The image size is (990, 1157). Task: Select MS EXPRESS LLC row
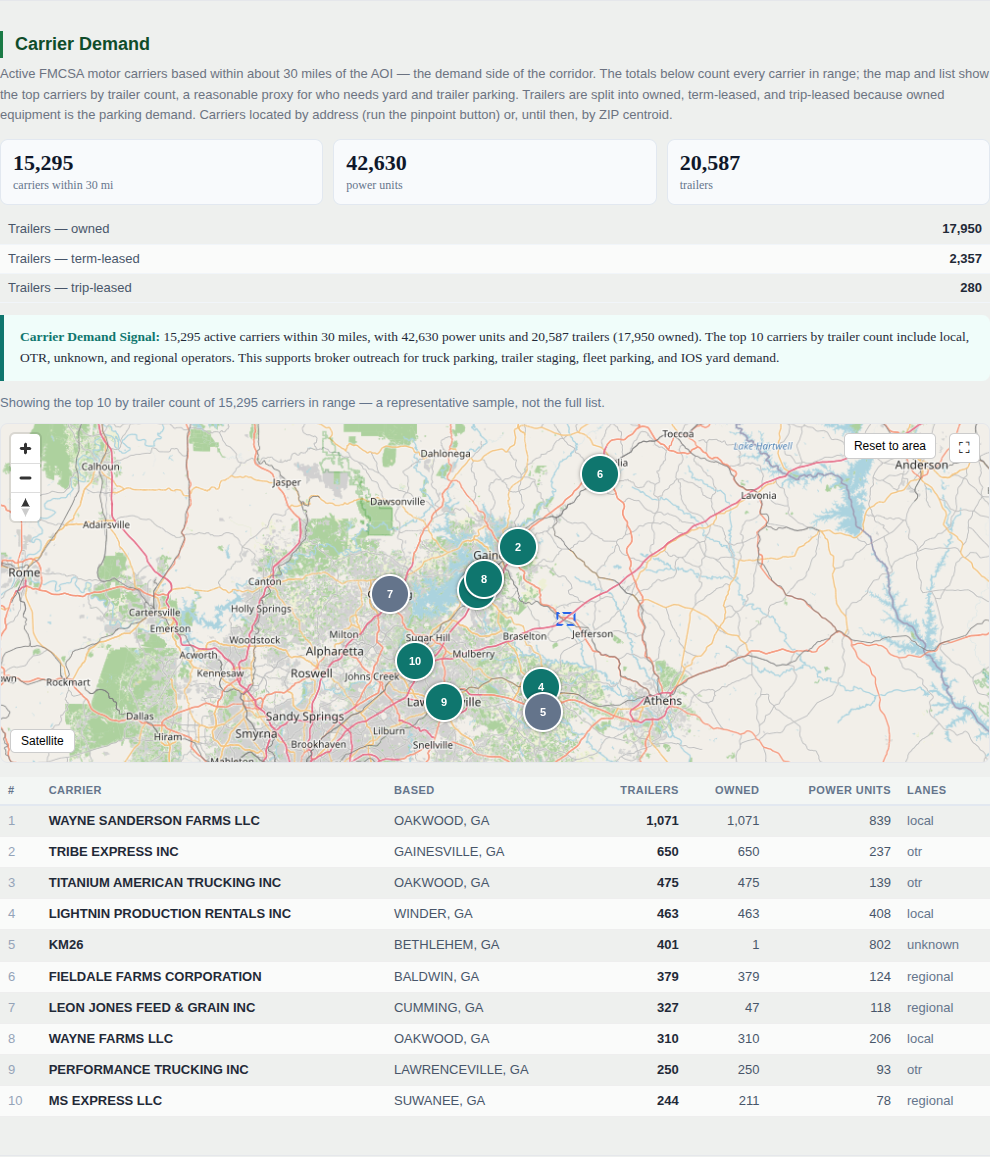click(x=495, y=1100)
